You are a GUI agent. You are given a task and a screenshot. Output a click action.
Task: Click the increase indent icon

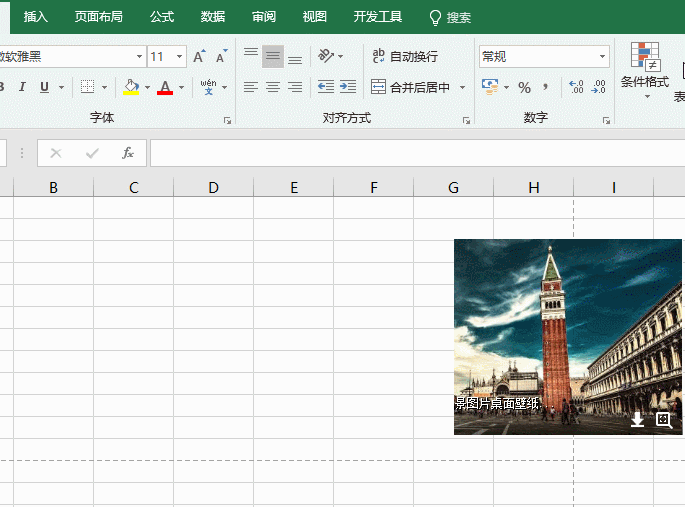[347, 88]
